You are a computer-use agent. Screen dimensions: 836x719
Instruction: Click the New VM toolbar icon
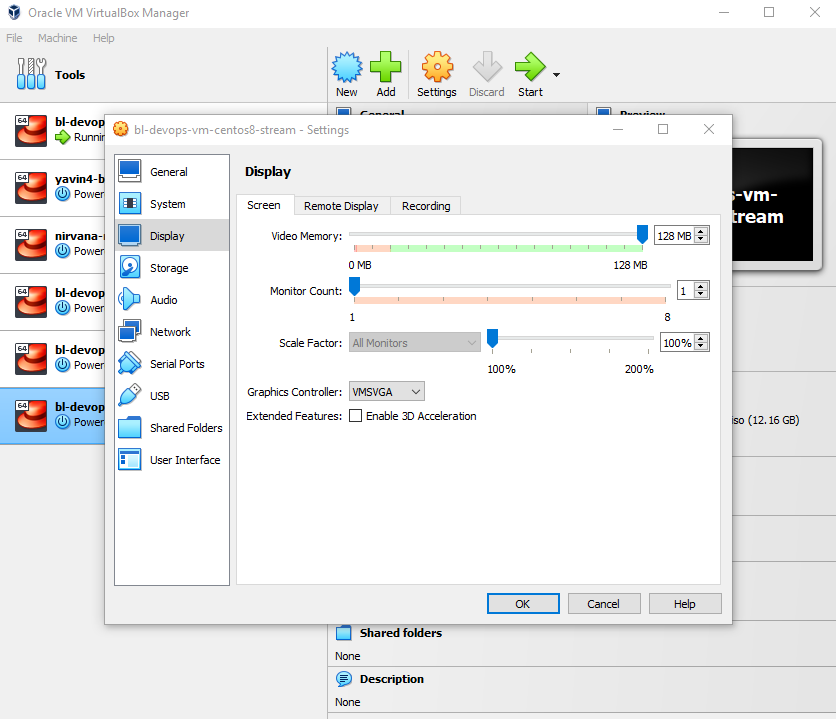point(347,67)
